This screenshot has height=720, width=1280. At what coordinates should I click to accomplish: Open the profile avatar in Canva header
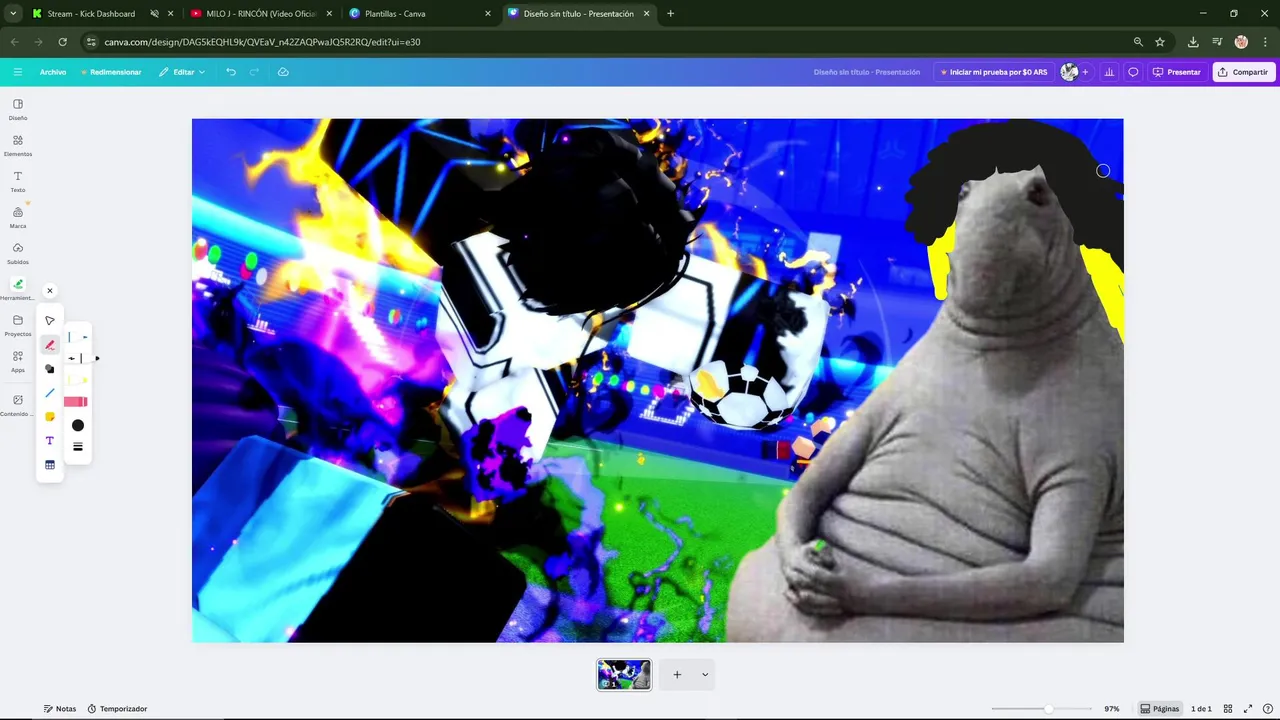[x=1069, y=72]
